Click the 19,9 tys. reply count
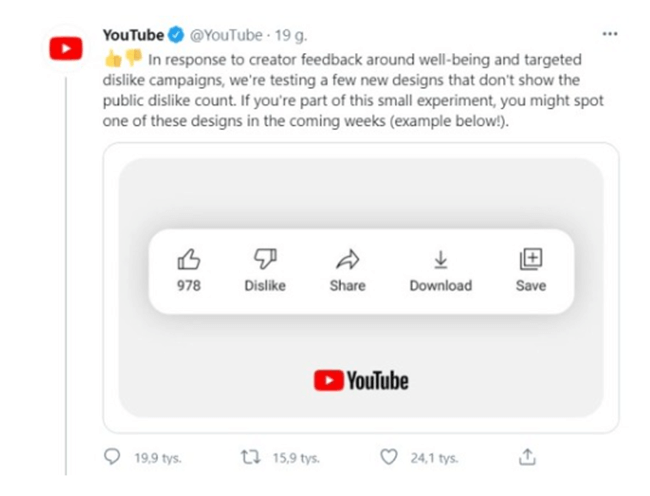Screen dimensions: 650x496 coord(157,458)
